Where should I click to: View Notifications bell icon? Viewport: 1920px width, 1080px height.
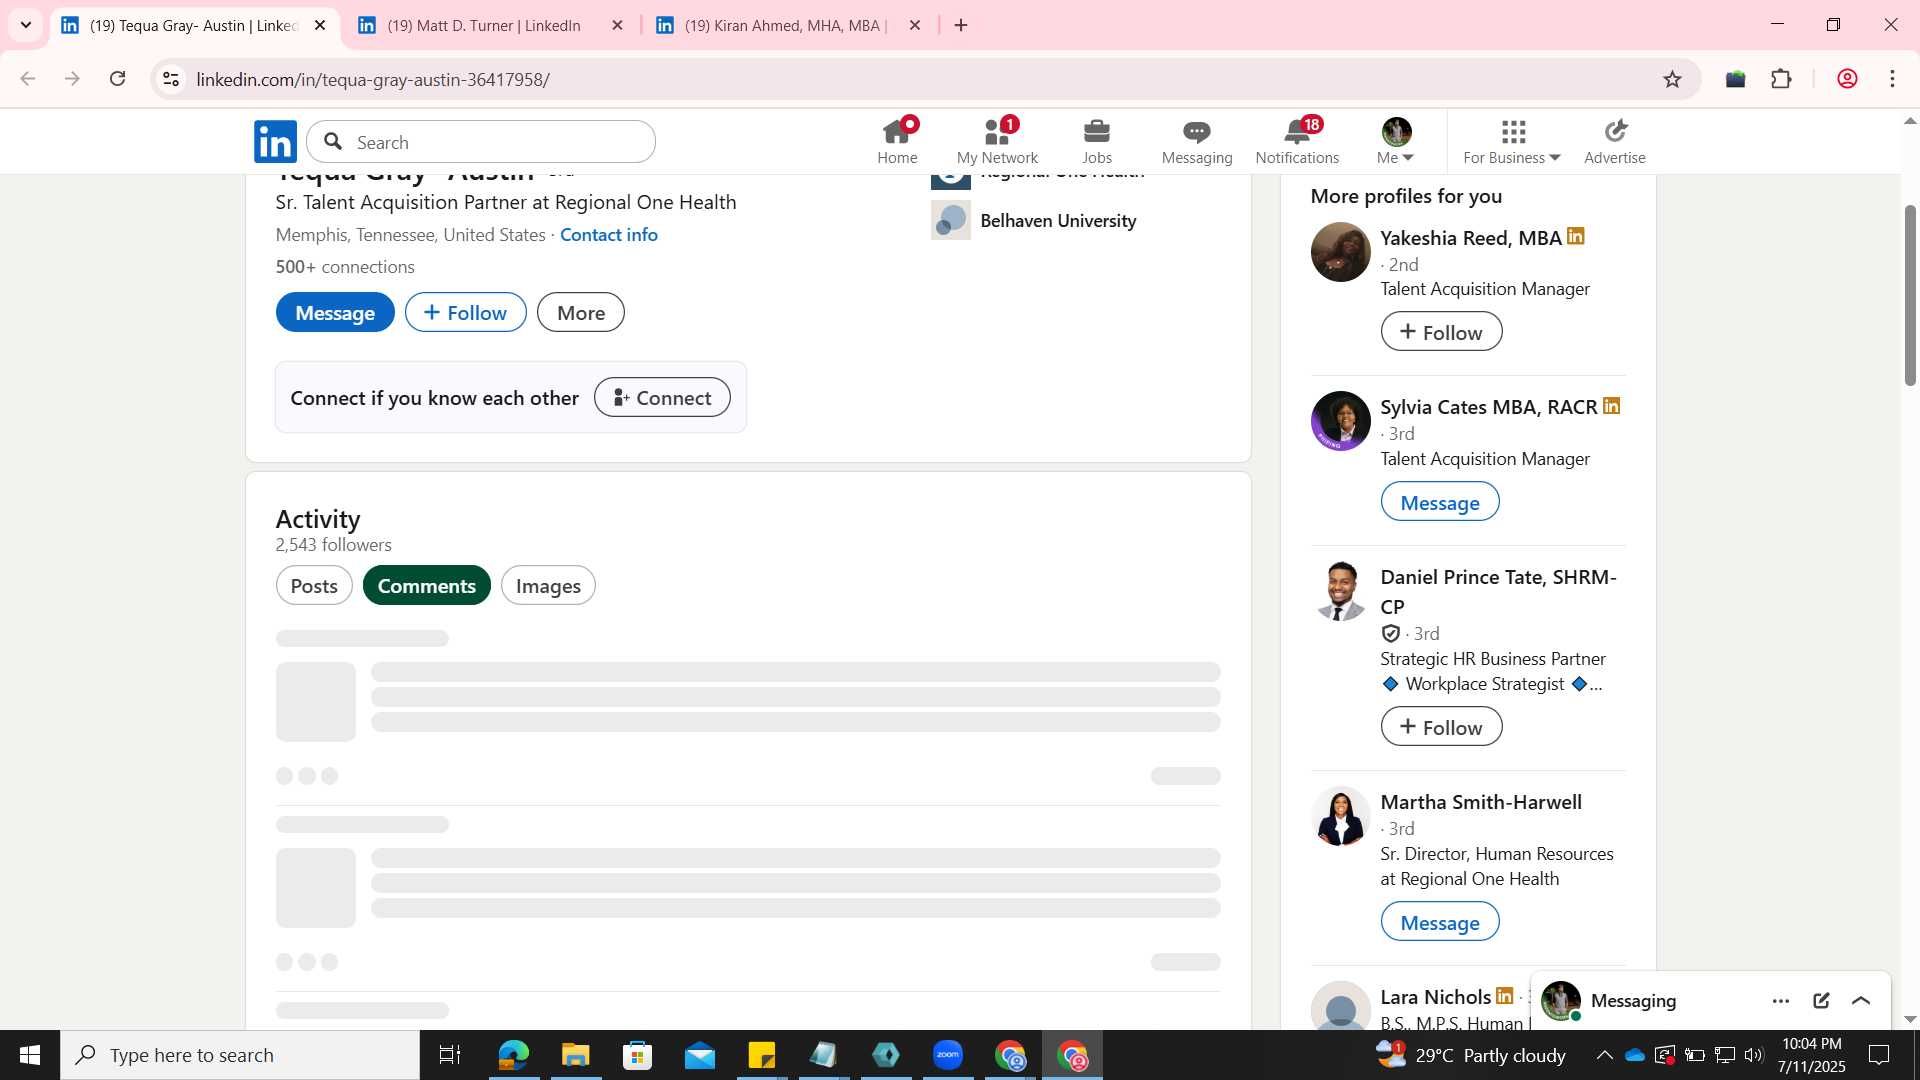pyautogui.click(x=1297, y=141)
